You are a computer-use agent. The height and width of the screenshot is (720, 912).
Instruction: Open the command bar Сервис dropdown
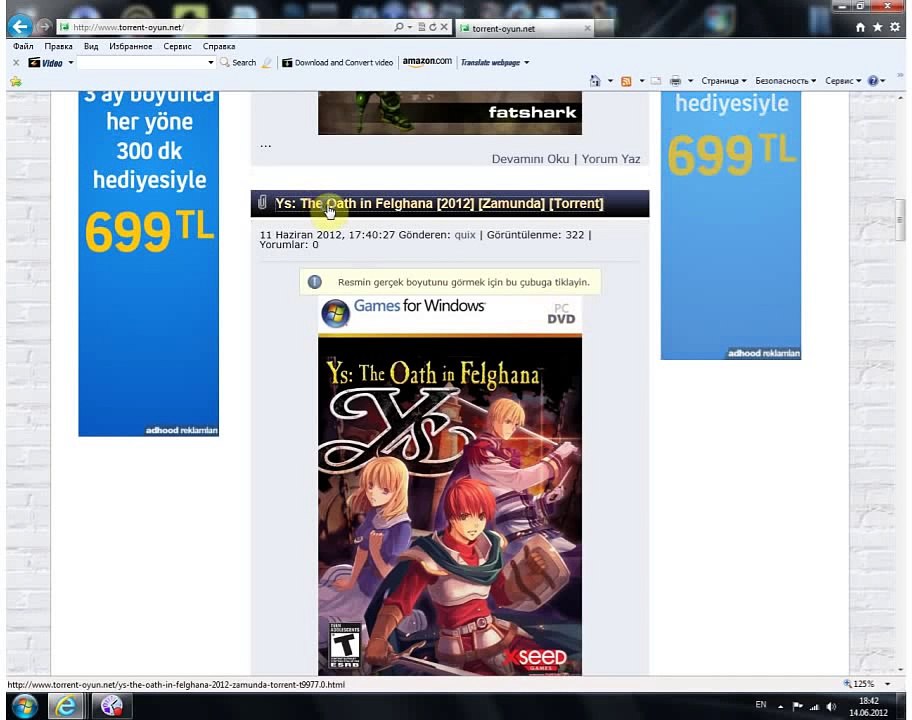point(843,81)
